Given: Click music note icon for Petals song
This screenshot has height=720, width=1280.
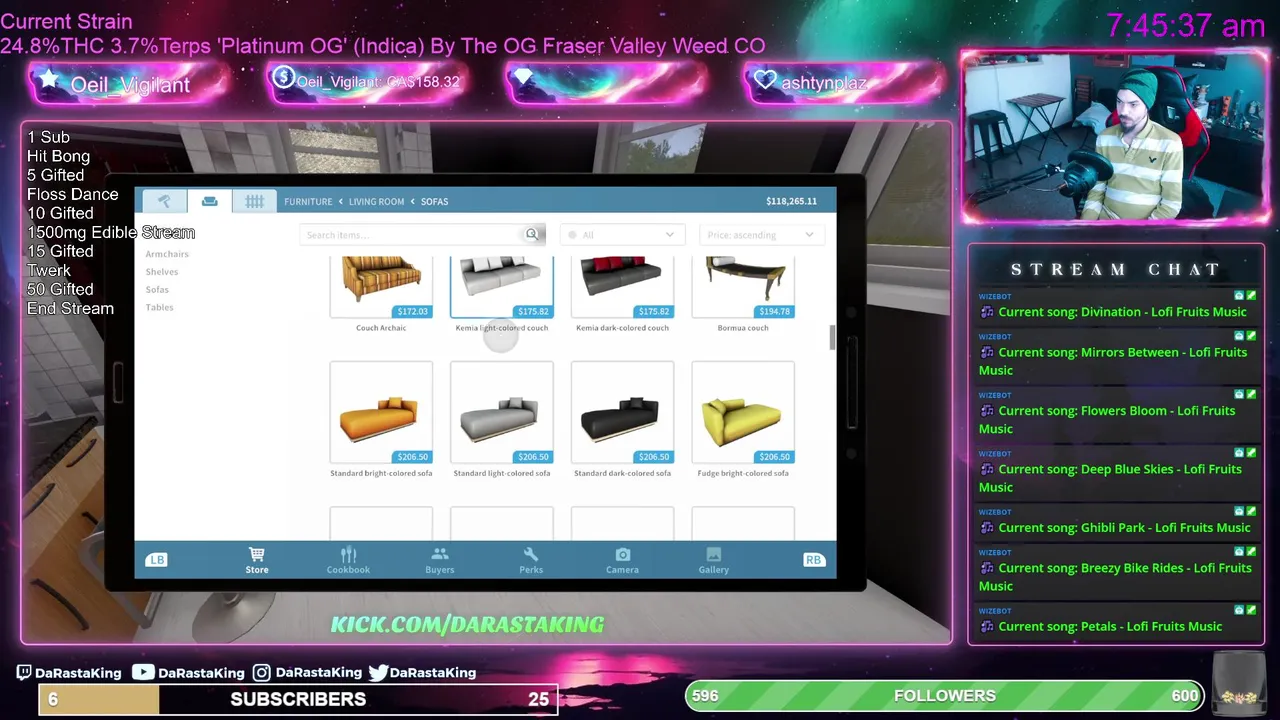Looking at the screenshot, I should 987,627.
